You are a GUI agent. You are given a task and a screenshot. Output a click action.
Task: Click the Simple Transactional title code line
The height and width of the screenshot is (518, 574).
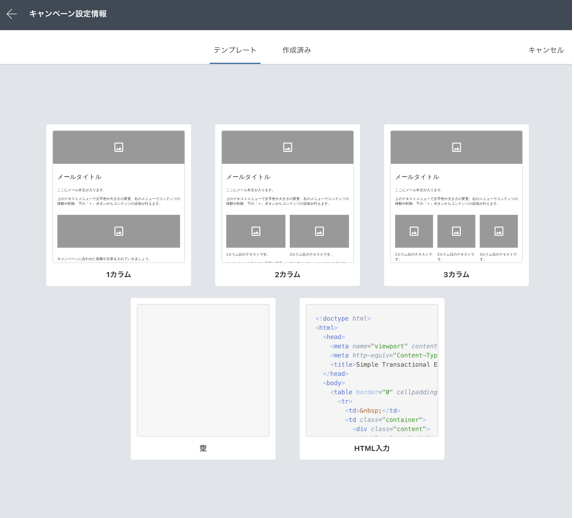pyautogui.click(x=384, y=365)
